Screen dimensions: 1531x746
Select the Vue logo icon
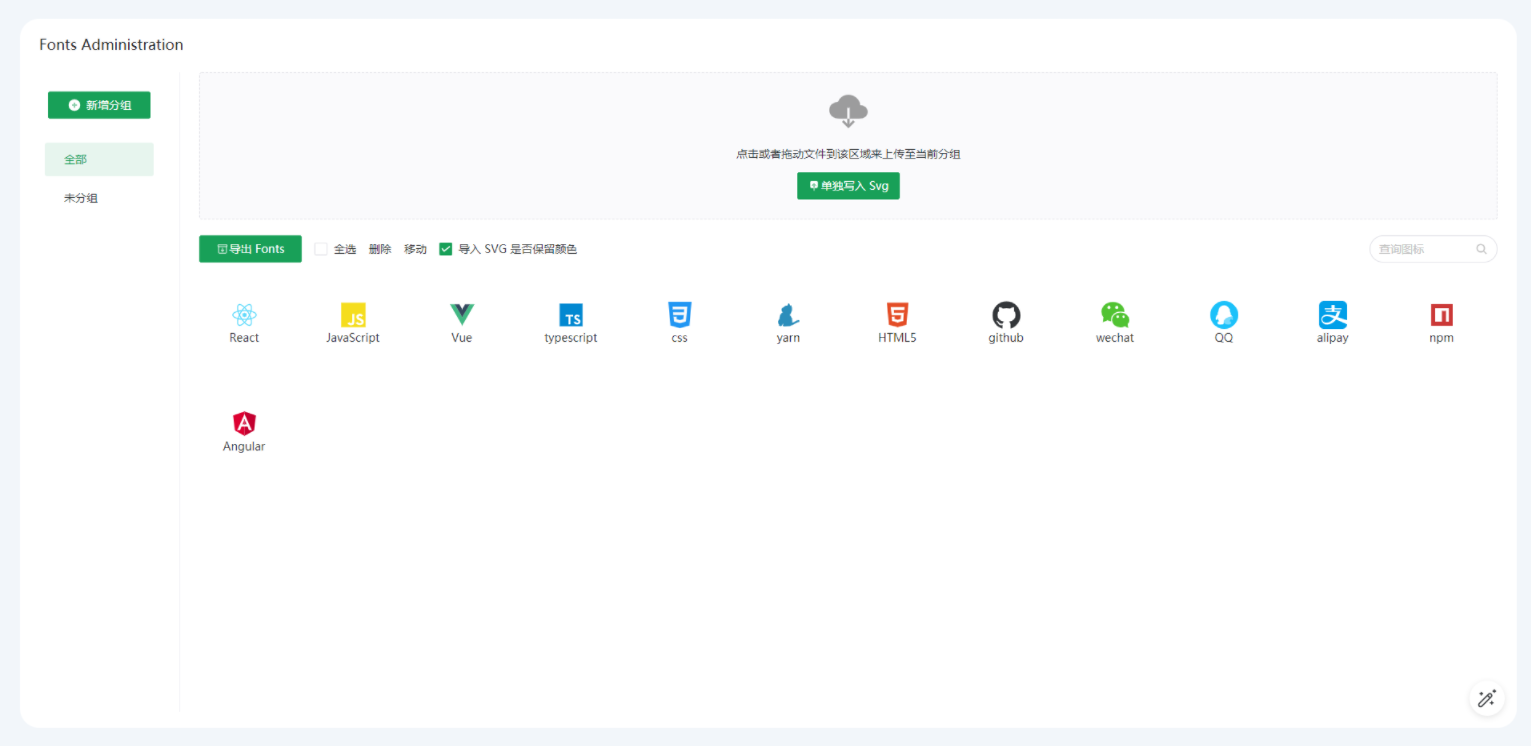tap(462, 315)
